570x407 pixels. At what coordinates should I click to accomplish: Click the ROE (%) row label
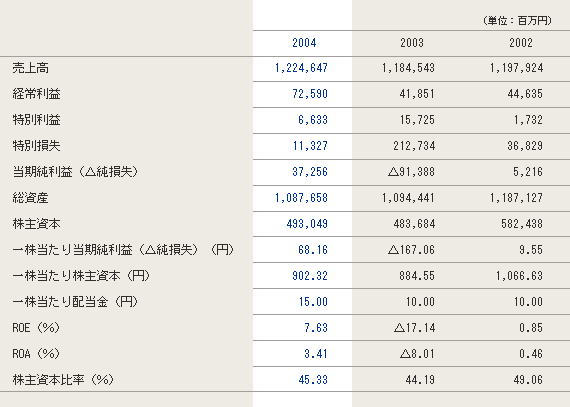(x=36, y=328)
